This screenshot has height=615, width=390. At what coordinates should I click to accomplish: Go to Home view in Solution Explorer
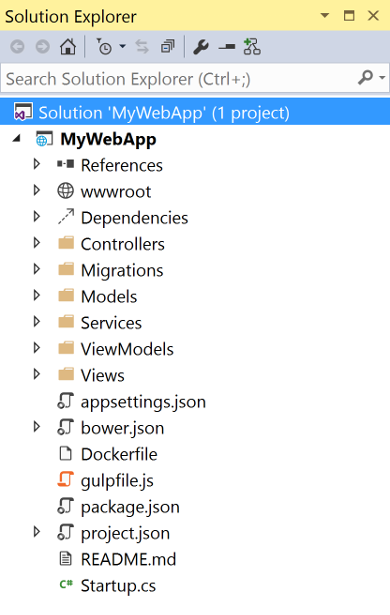coord(68,47)
